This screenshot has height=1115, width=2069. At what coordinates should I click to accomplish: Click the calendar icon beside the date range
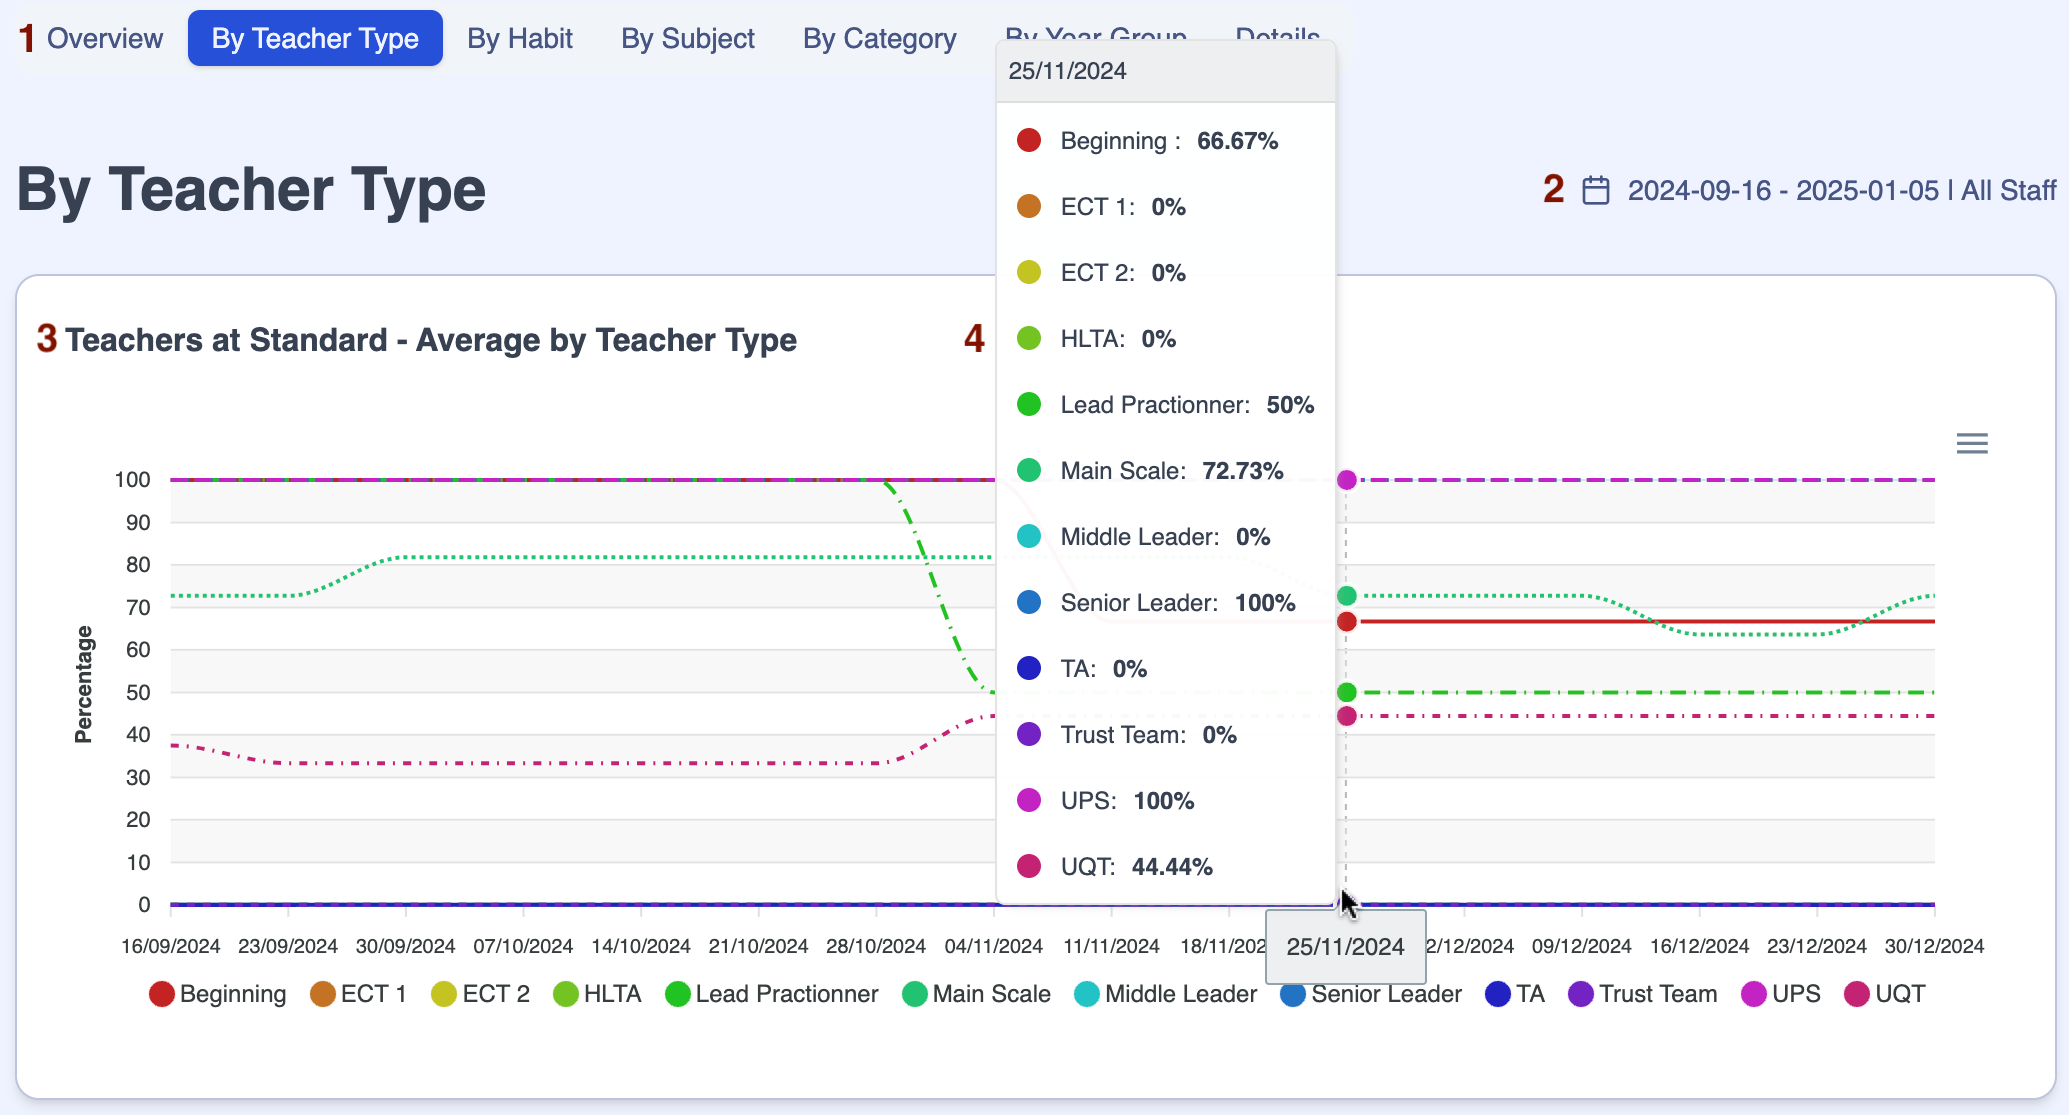pyautogui.click(x=1596, y=190)
